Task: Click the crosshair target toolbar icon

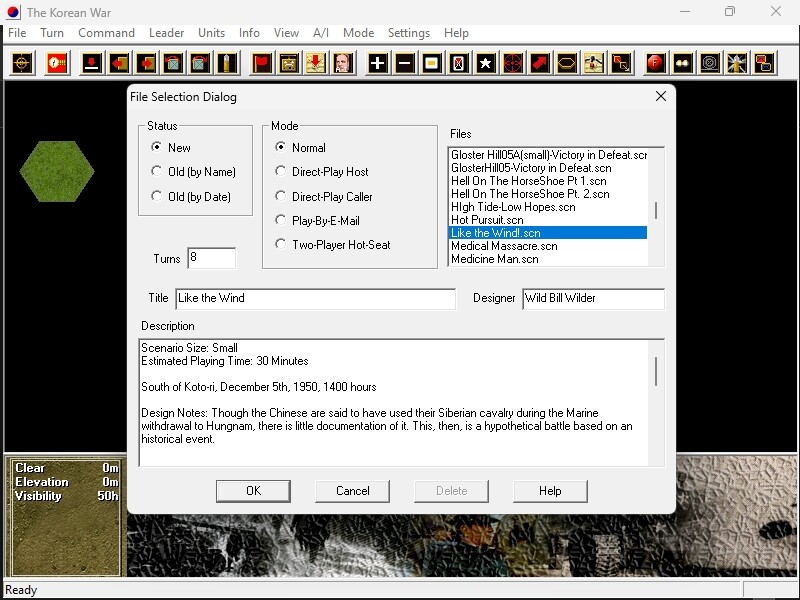Action: (22, 63)
